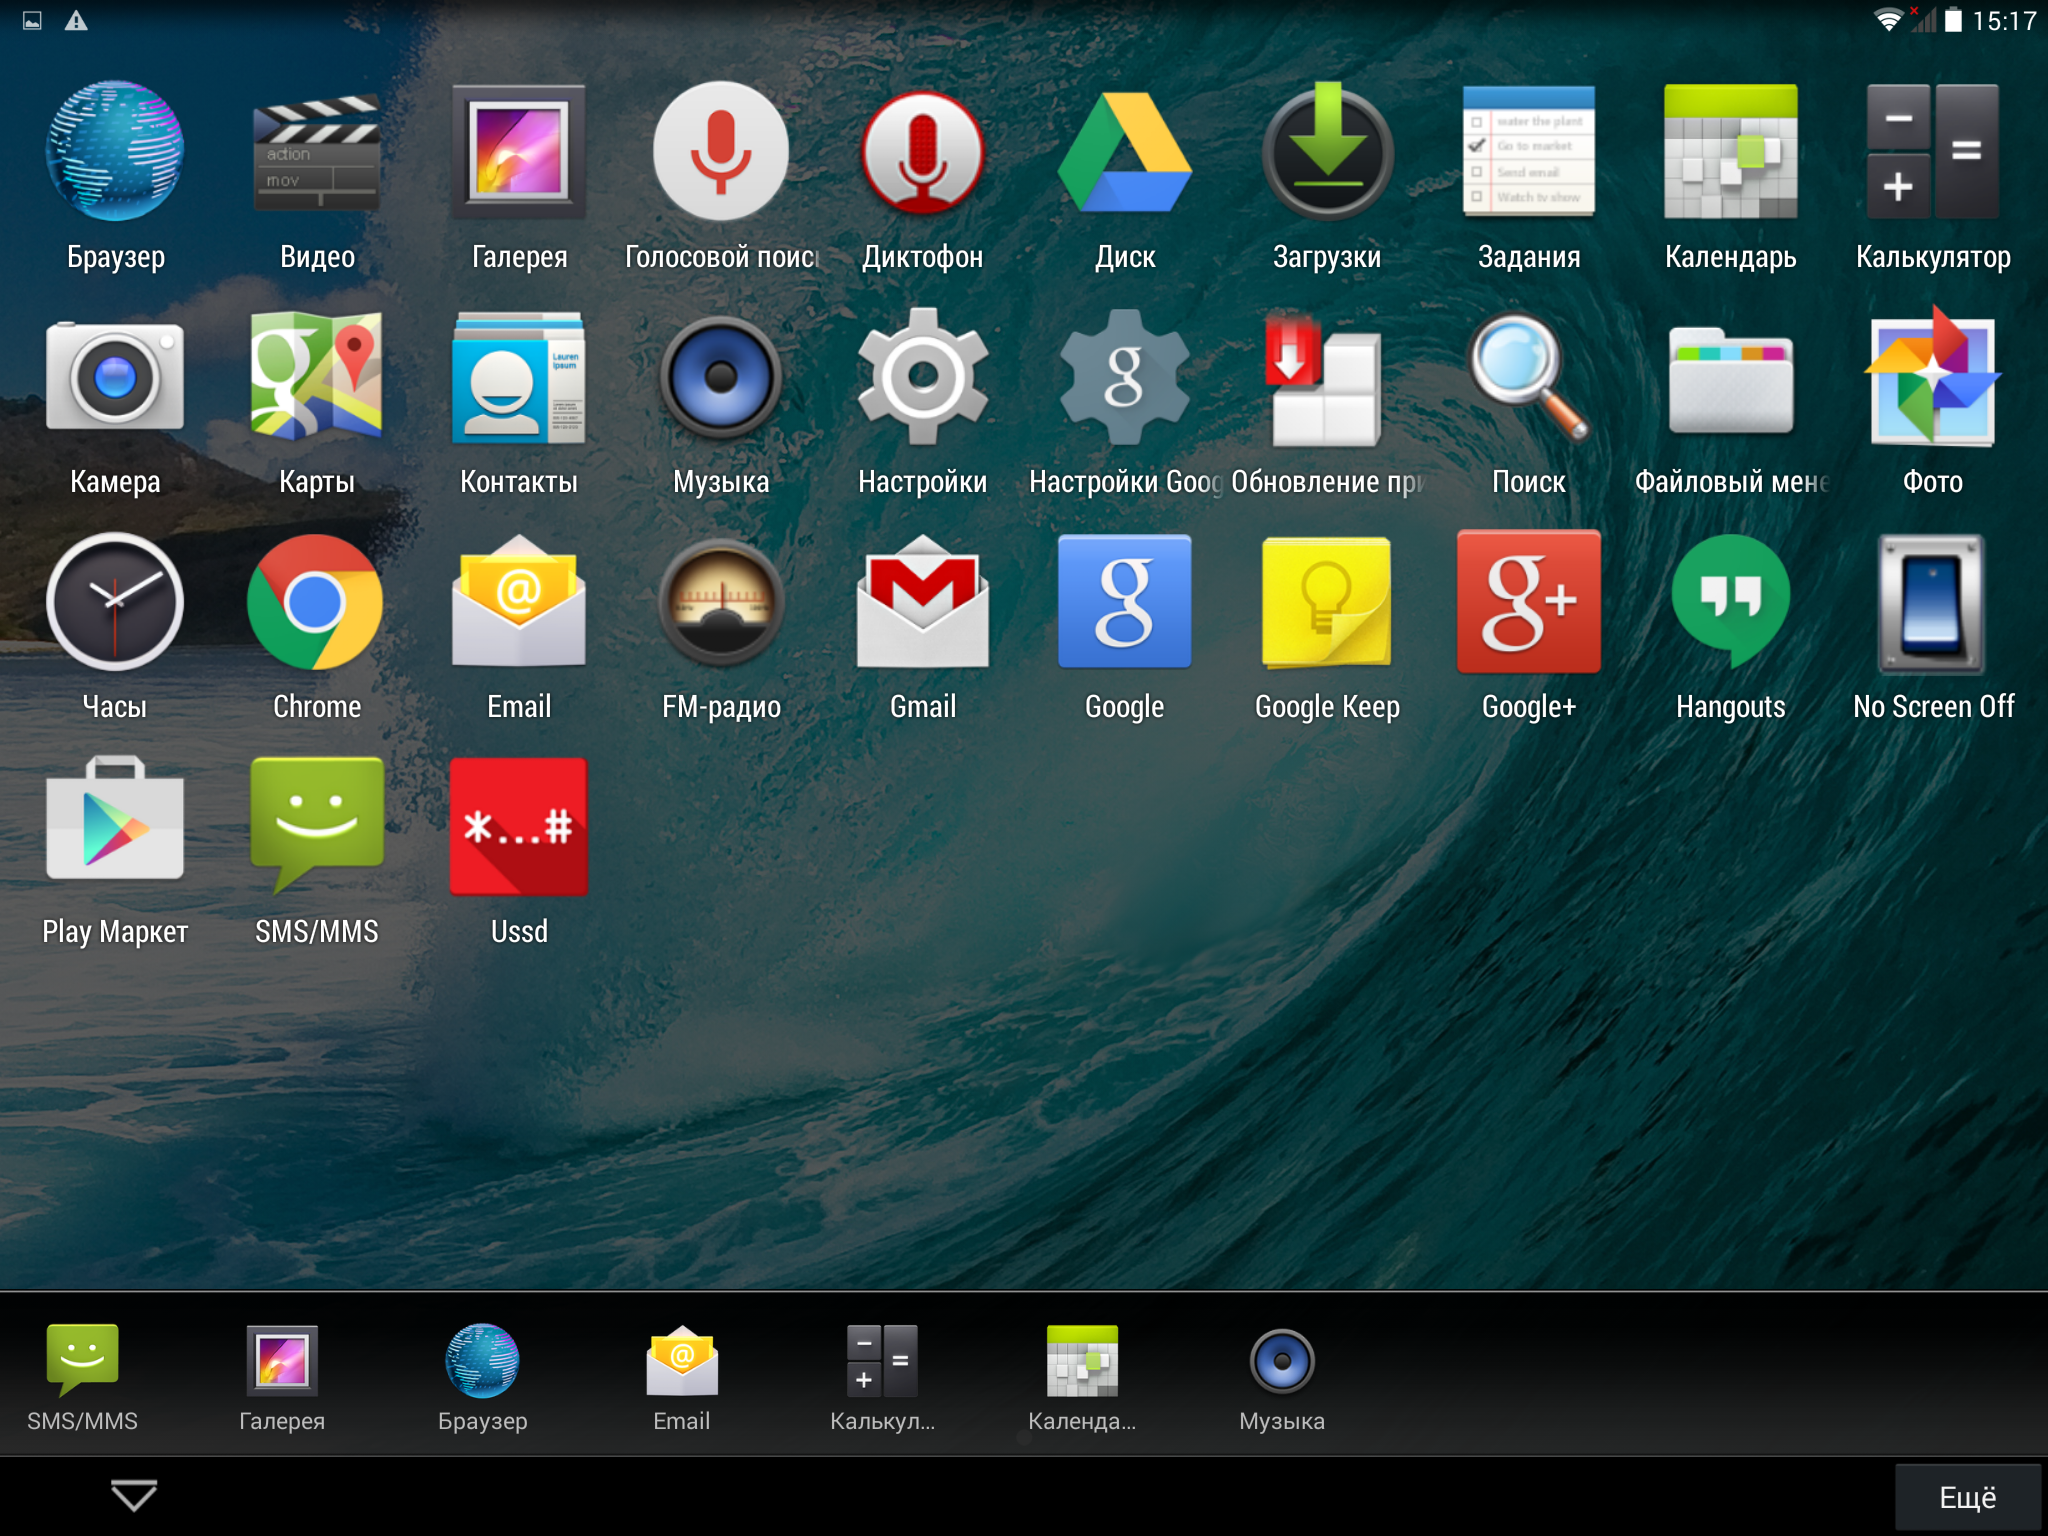The height and width of the screenshot is (1536, 2048).
Task: Open Галерея in the app grid
Action: point(519,177)
